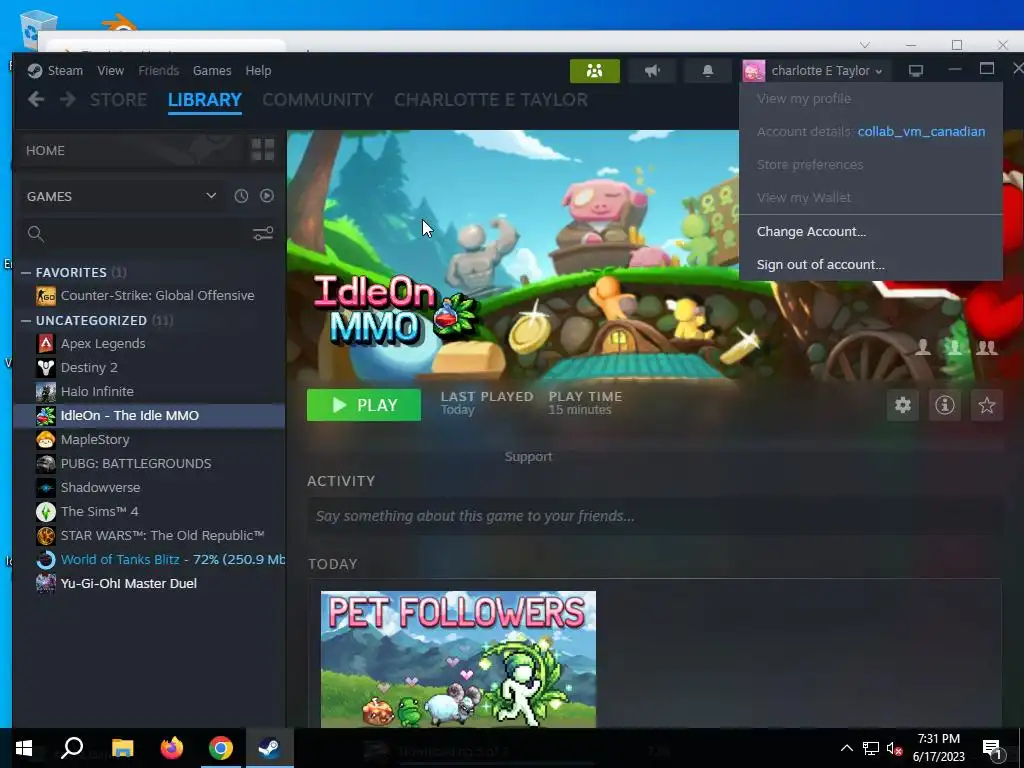
Task: Select the MapleStory icon
Action: pos(46,440)
